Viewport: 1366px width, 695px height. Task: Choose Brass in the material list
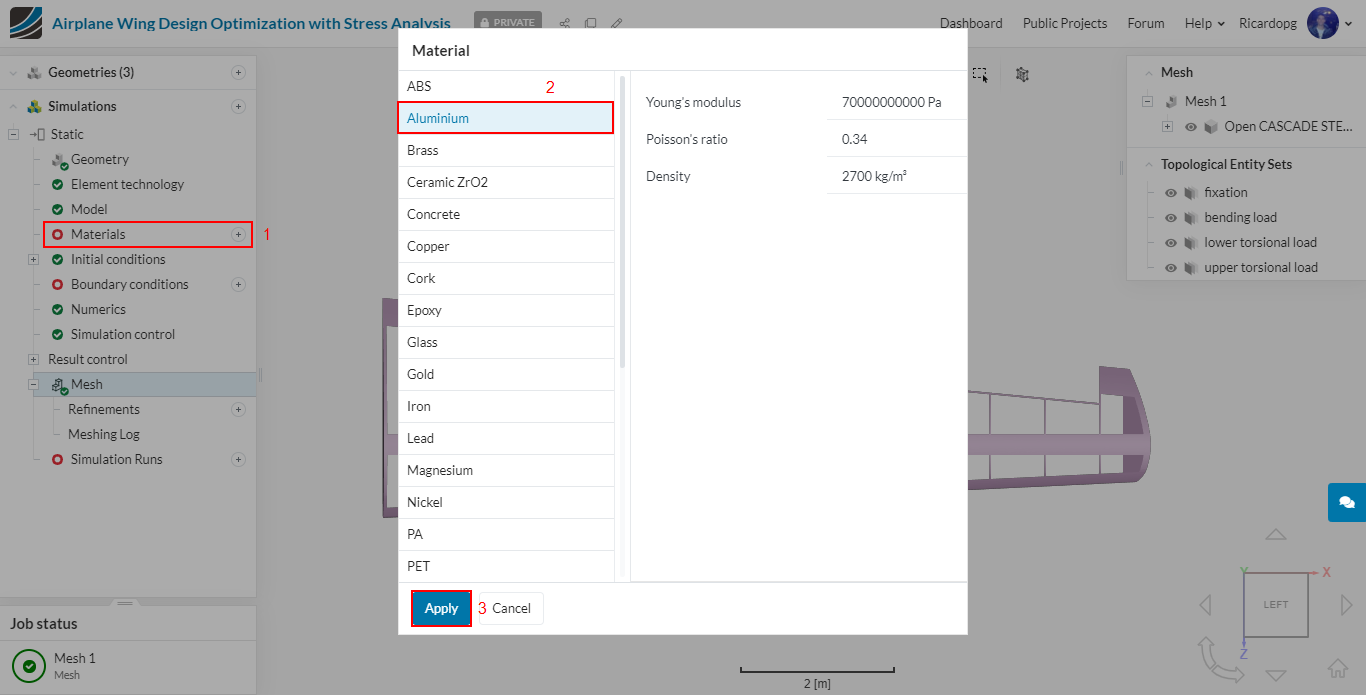point(506,150)
